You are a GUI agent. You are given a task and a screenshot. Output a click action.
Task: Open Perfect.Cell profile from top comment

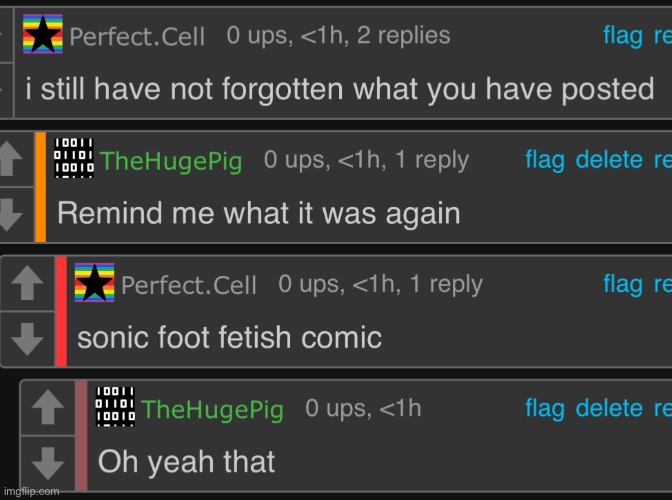pyautogui.click(x=138, y=37)
